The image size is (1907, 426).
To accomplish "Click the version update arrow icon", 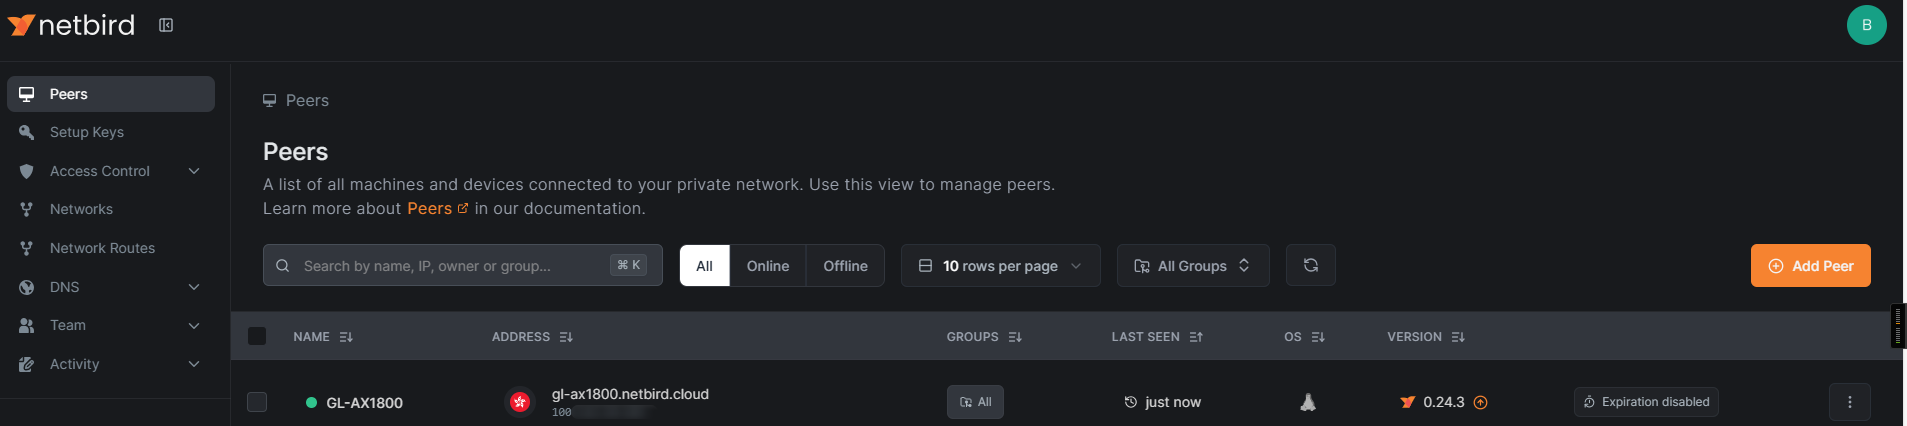I will pos(1481,402).
